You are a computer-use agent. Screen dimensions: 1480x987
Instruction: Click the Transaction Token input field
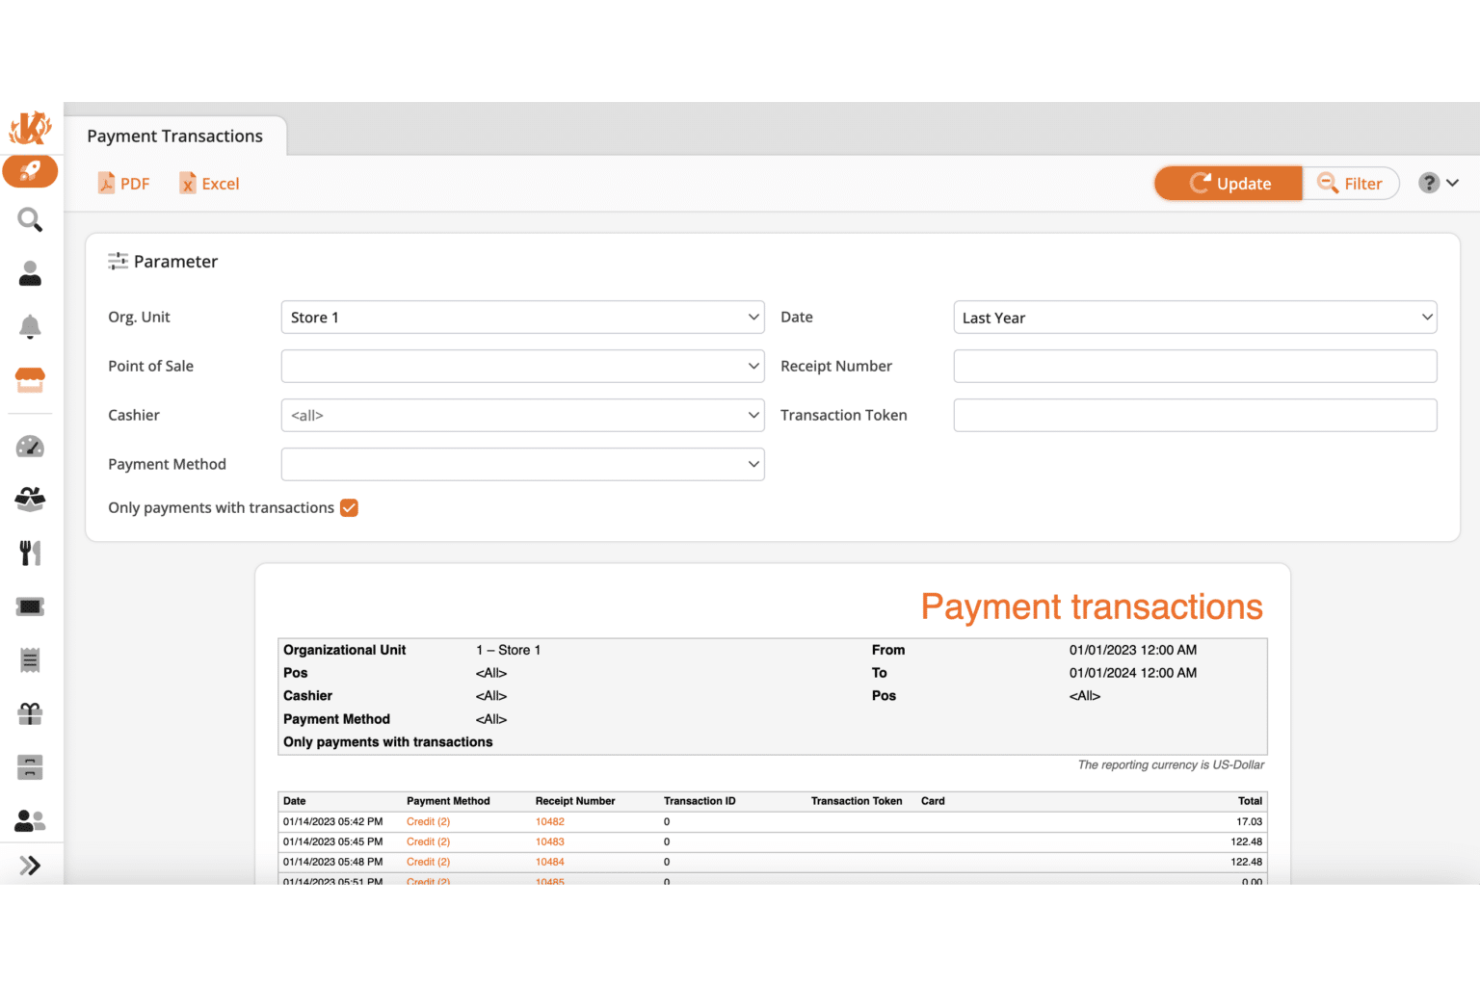pyautogui.click(x=1195, y=415)
